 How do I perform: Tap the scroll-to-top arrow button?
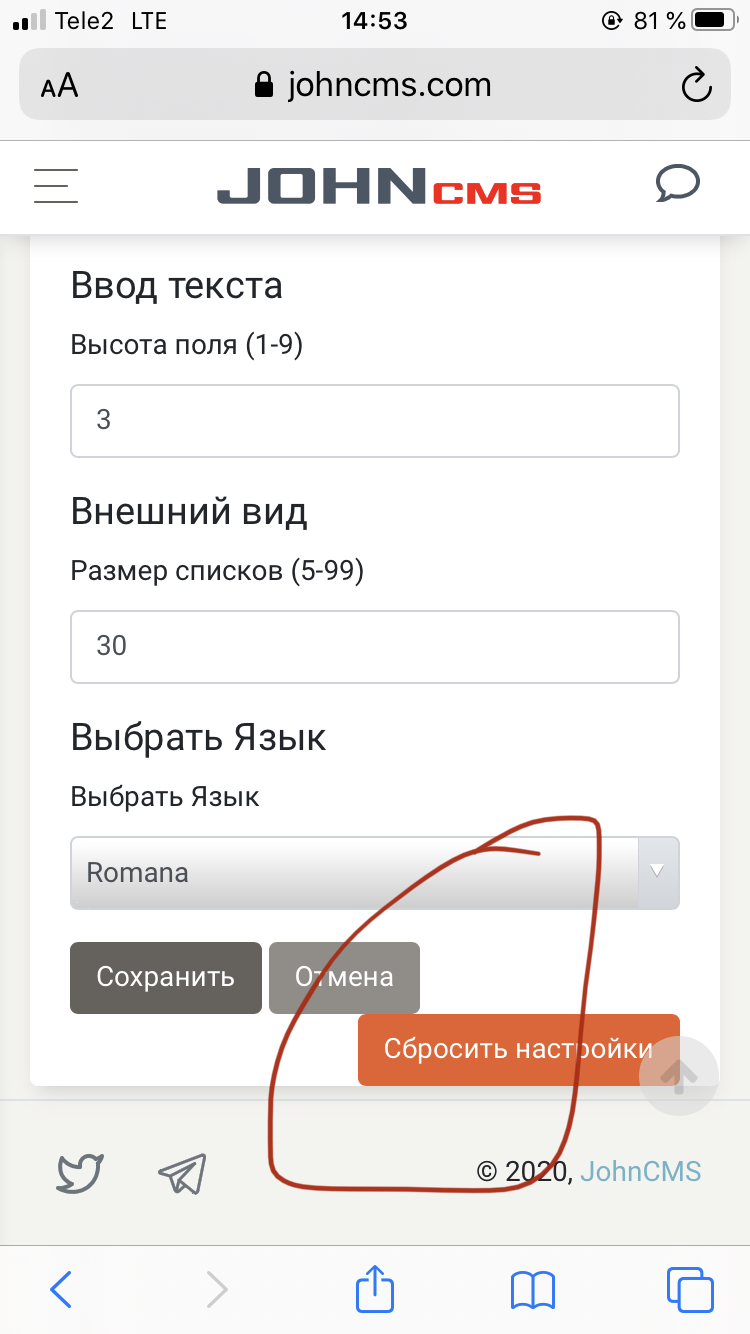pos(679,1075)
